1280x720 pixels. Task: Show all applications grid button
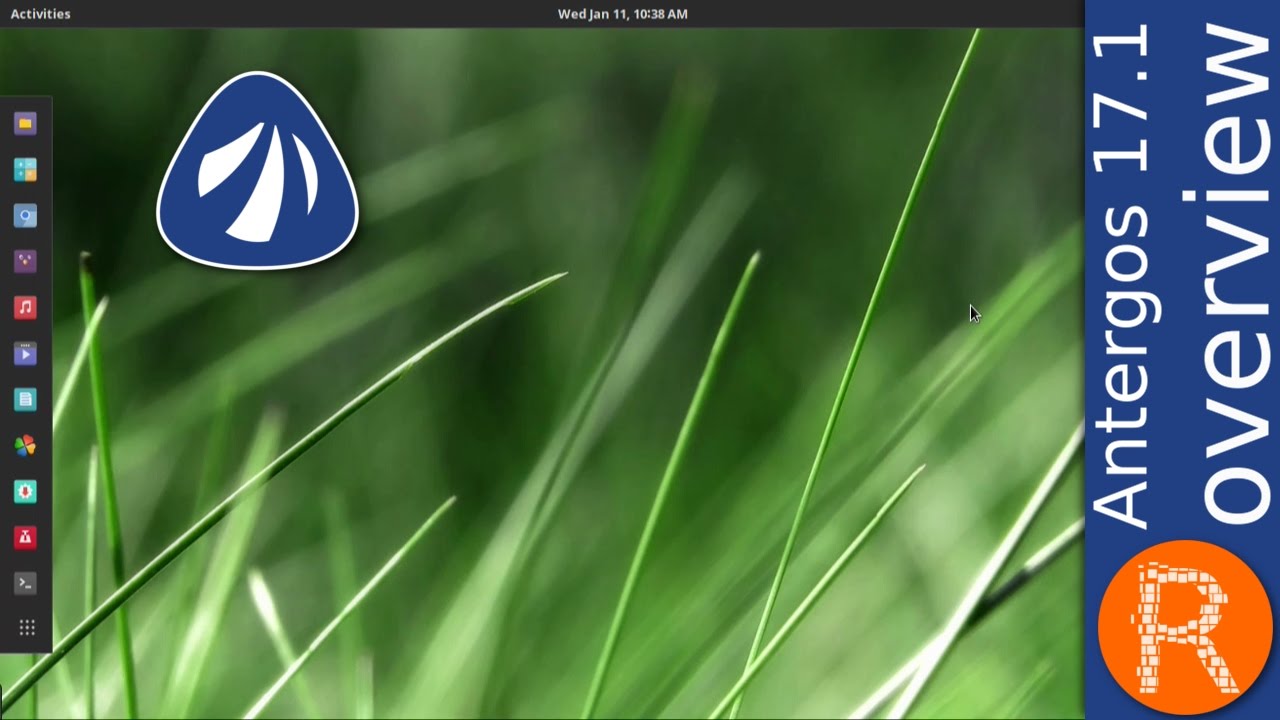point(27,628)
